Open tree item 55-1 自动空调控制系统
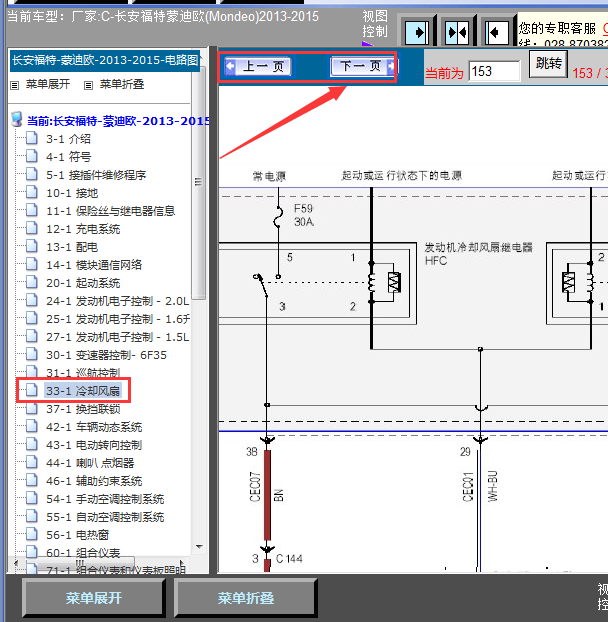 click(105, 517)
